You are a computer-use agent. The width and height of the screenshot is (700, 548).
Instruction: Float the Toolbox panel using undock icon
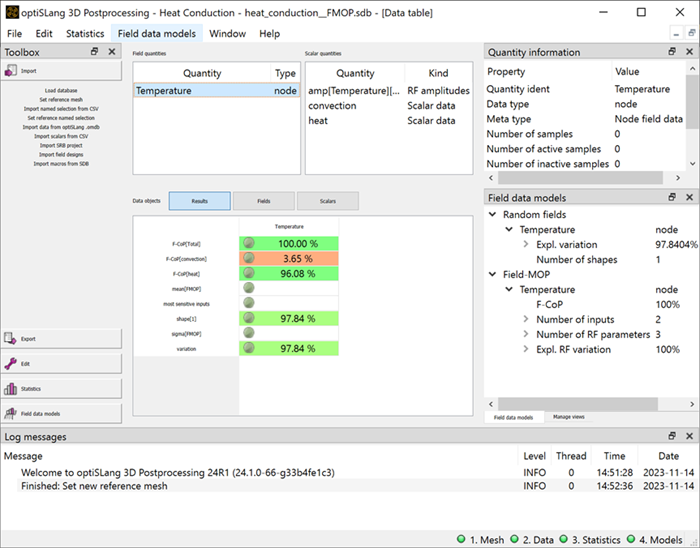(95, 51)
